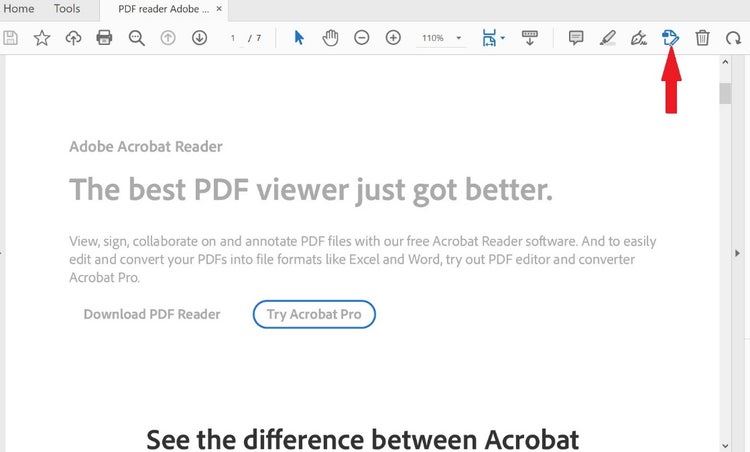This screenshot has height=452, width=750.
Task: Print the document with the printer icon
Action: pos(104,38)
